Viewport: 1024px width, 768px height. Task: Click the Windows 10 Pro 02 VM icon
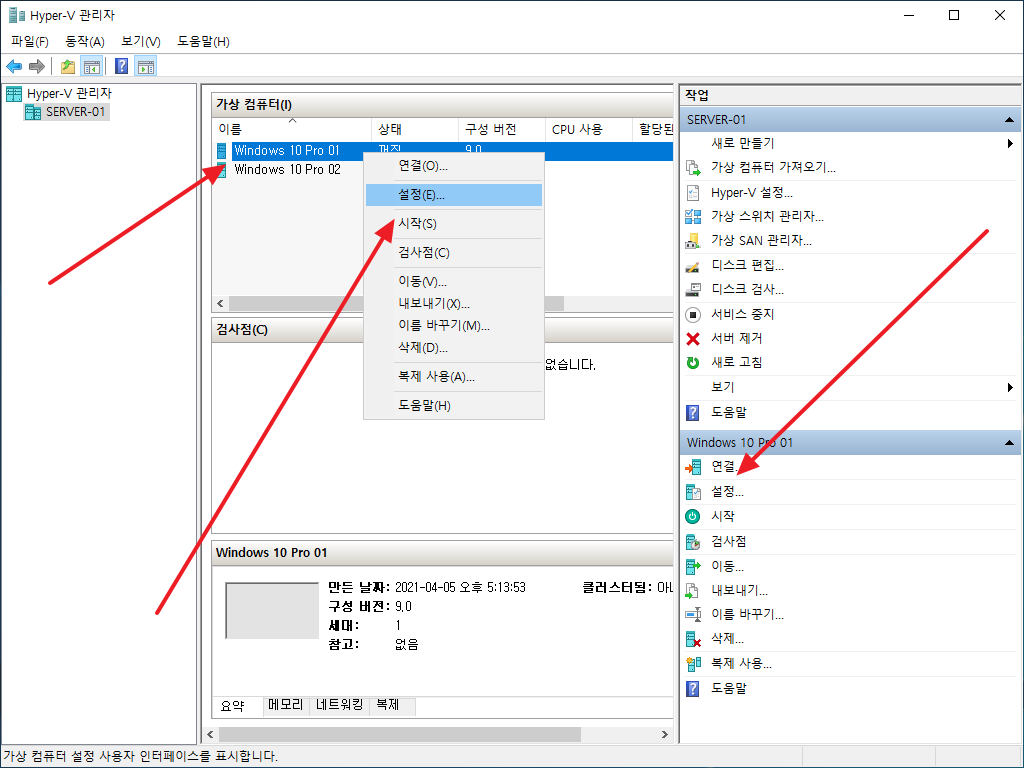221,170
